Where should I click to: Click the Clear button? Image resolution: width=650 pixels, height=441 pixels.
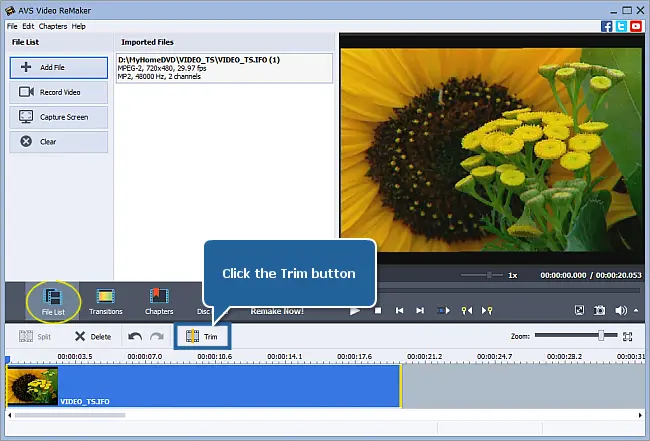[58, 142]
